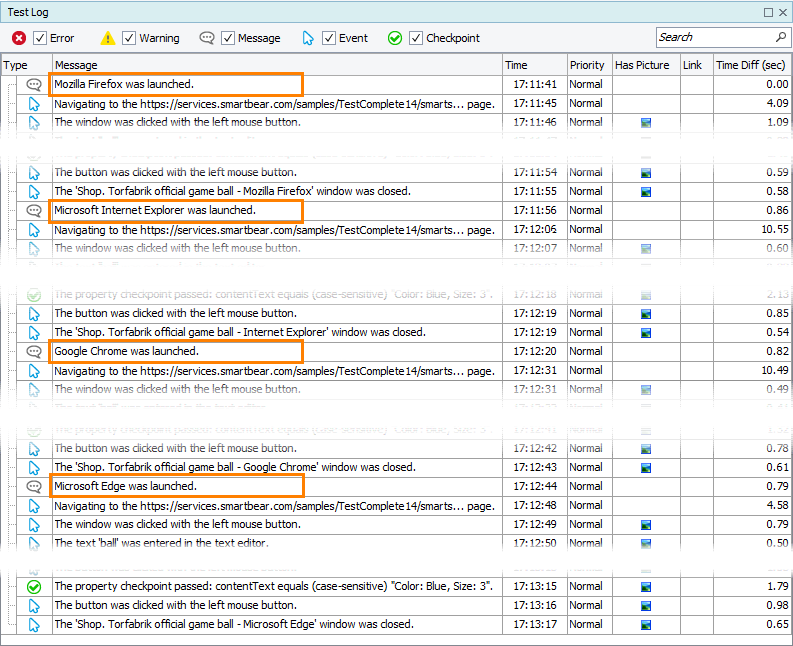Viewport: 793px width, 646px height.
Task: Click the message icon for Google Chrome launched
Action: [34, 352]
